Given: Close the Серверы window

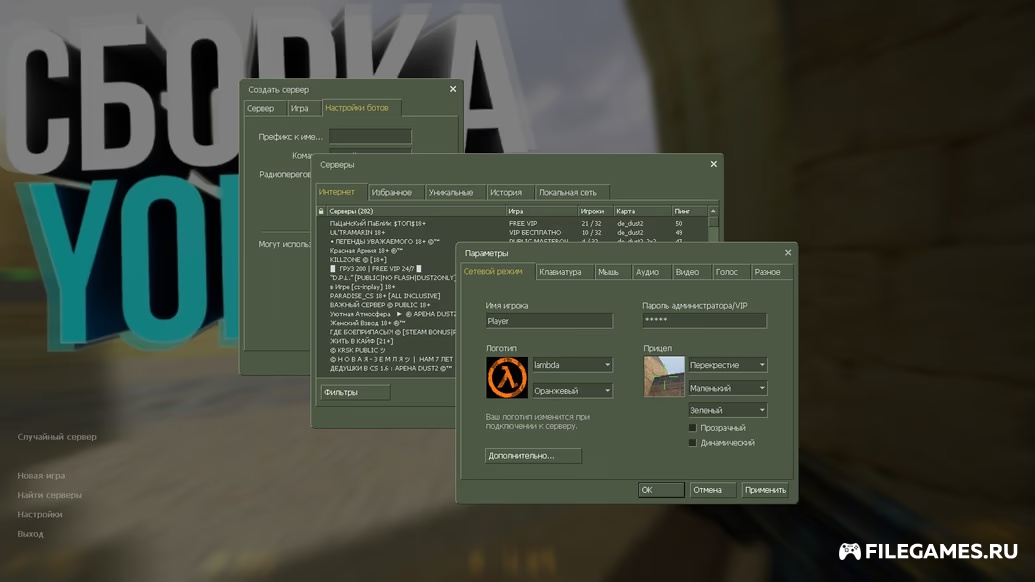Looking at the screenshot, I should click(x=714, y=164).
